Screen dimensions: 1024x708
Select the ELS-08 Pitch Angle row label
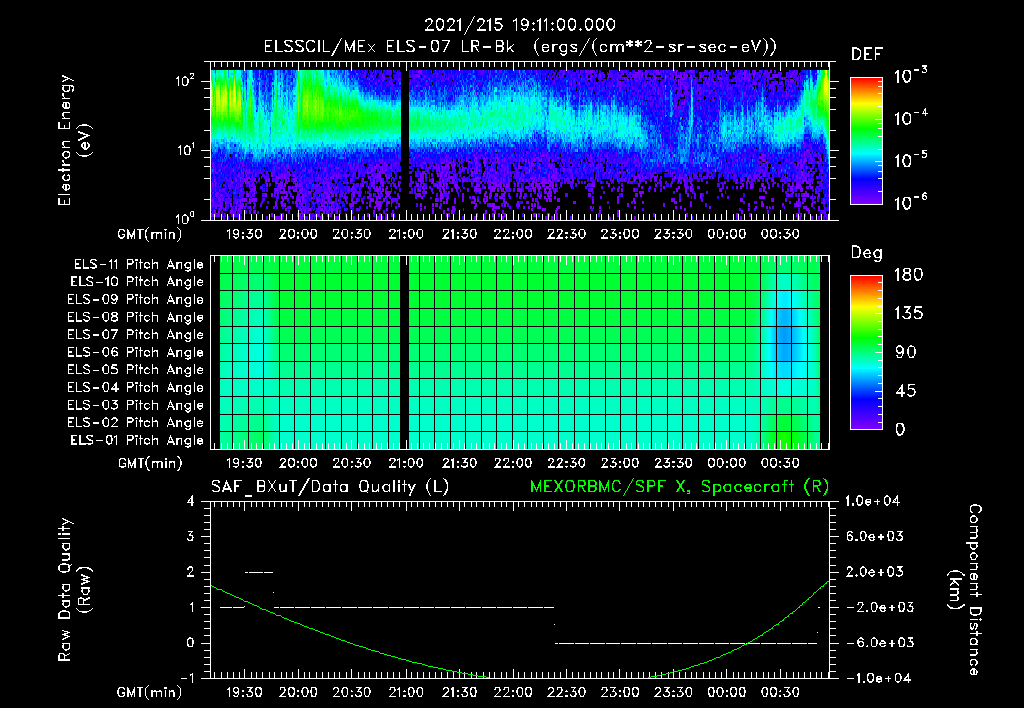coord(136,317)
